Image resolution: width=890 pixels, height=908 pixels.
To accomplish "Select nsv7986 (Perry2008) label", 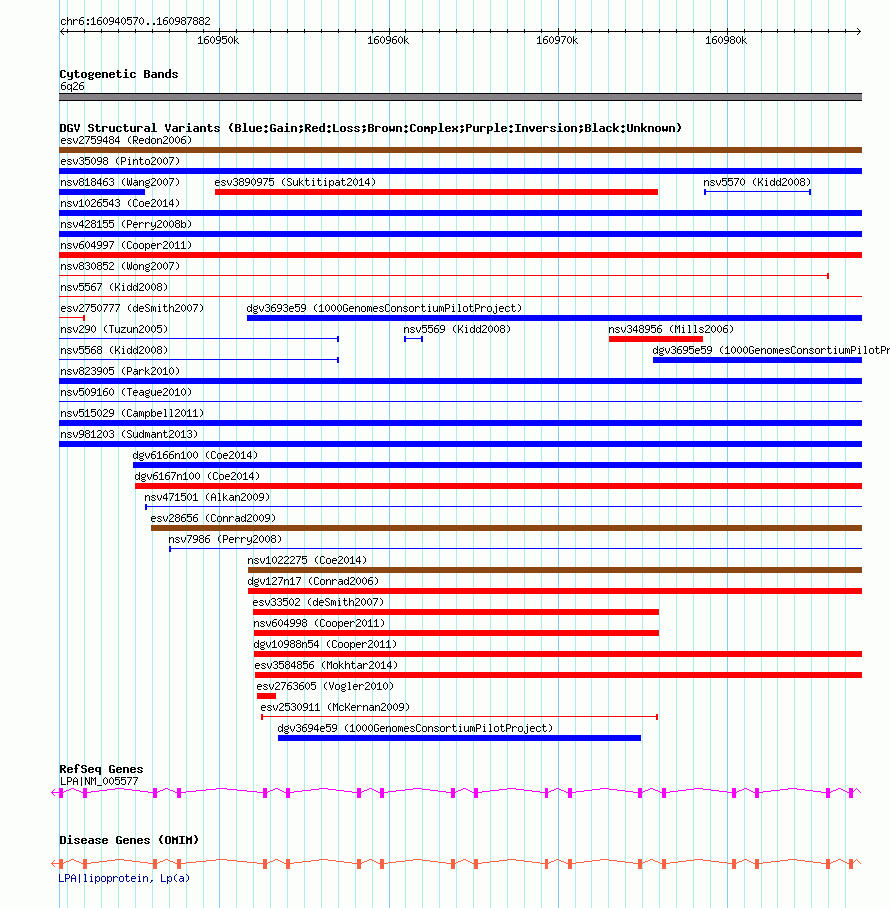I will 225,539.
